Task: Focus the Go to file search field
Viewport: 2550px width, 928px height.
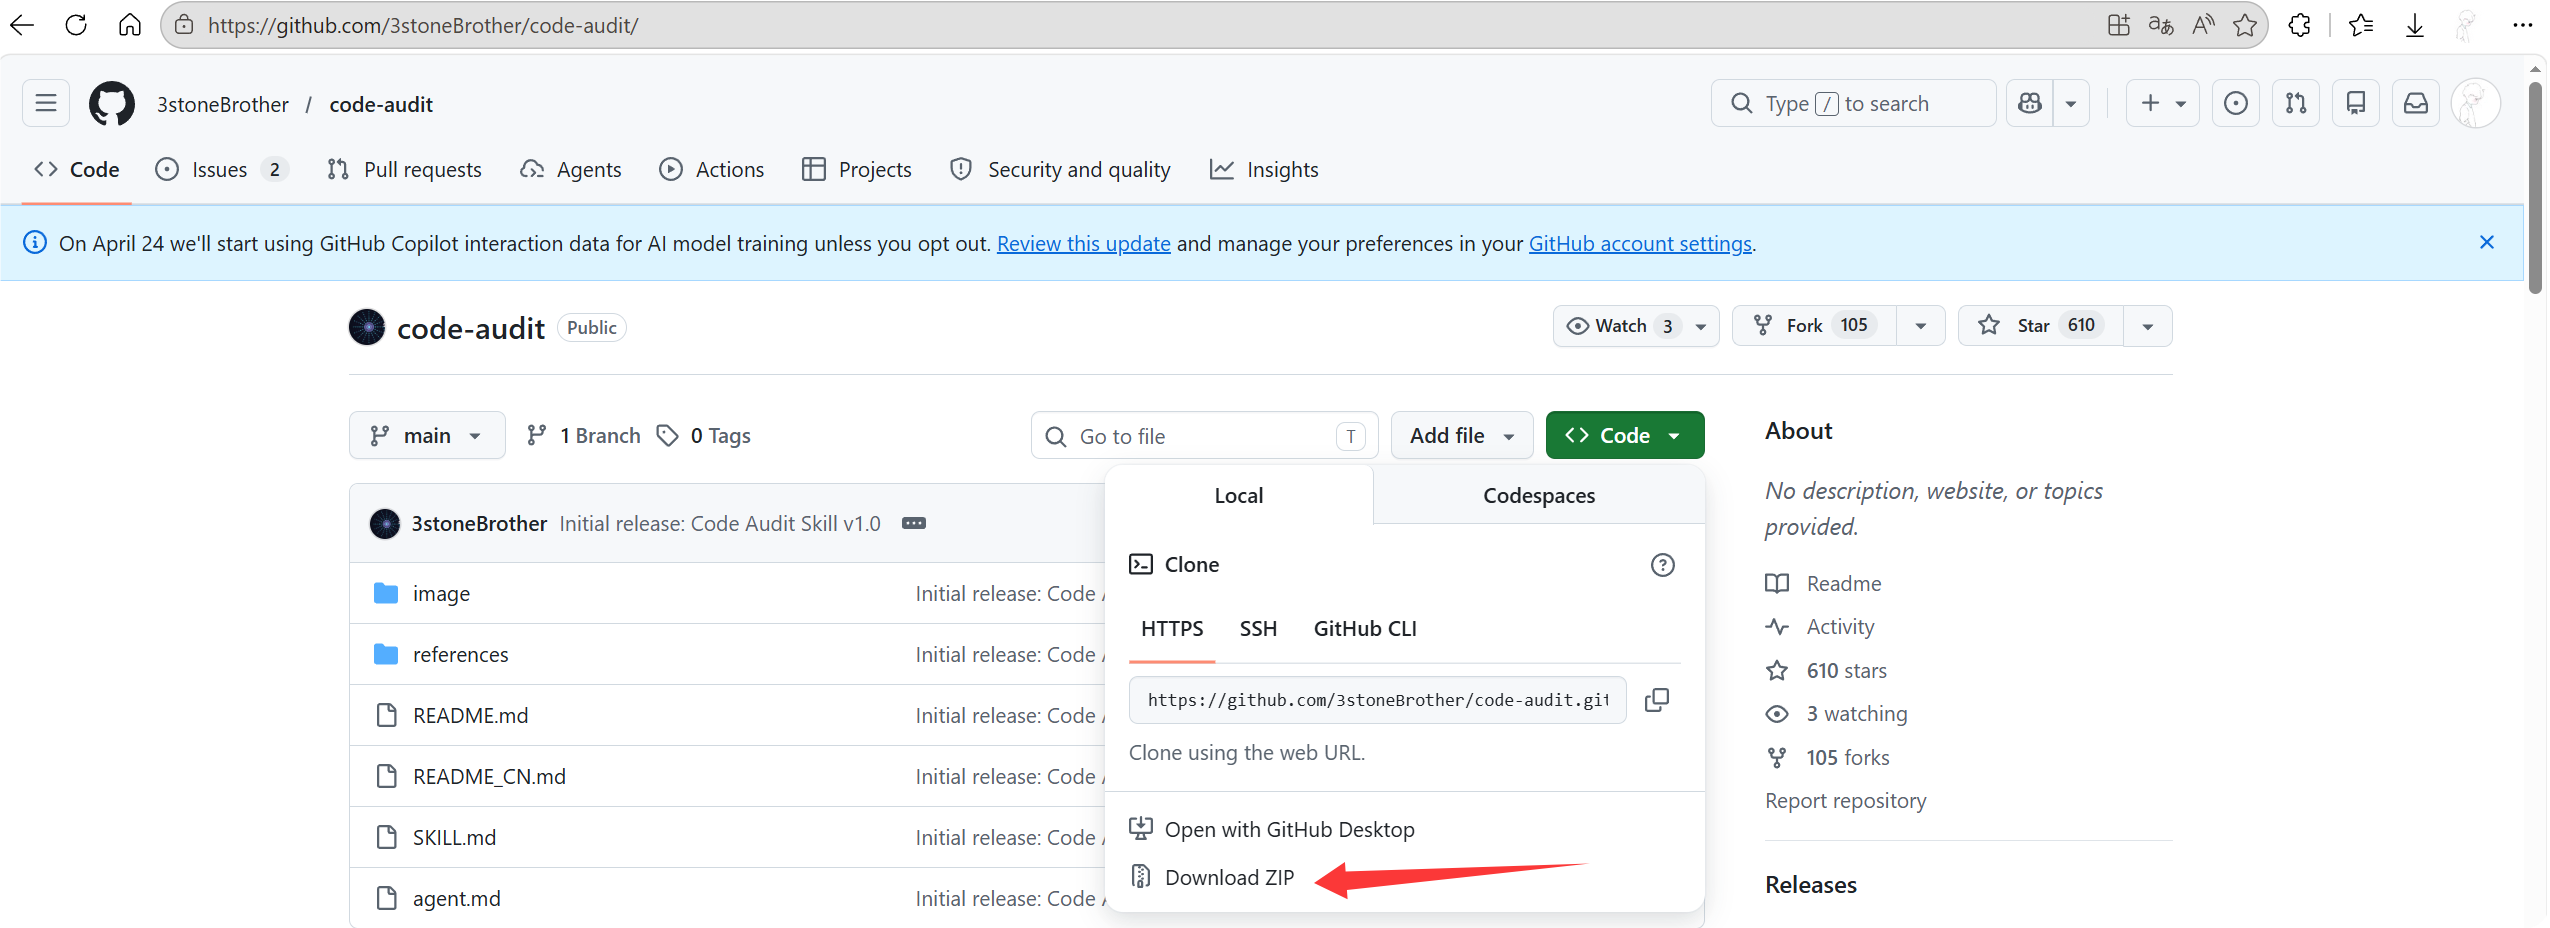Action: pyautogui.click(x=1204, y=436)
